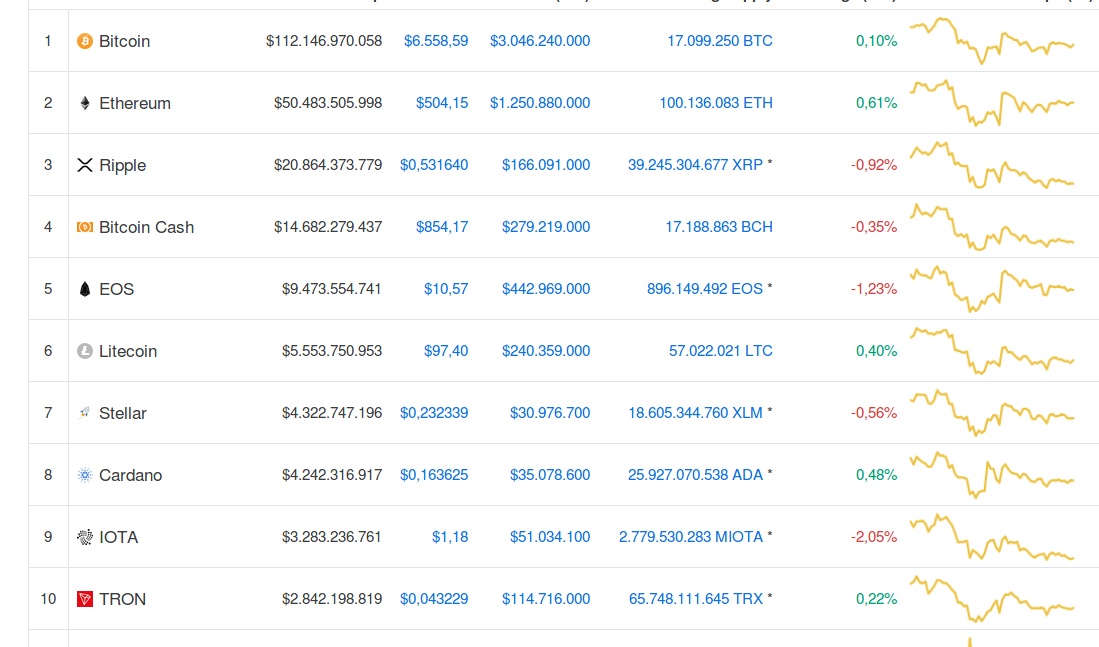Image resolution: width=1099 pixels, height=647 pixels.
Task: View Bitcoin's 7-day sparkline chart
Action: pyautogui.click(x=991, y=40)
